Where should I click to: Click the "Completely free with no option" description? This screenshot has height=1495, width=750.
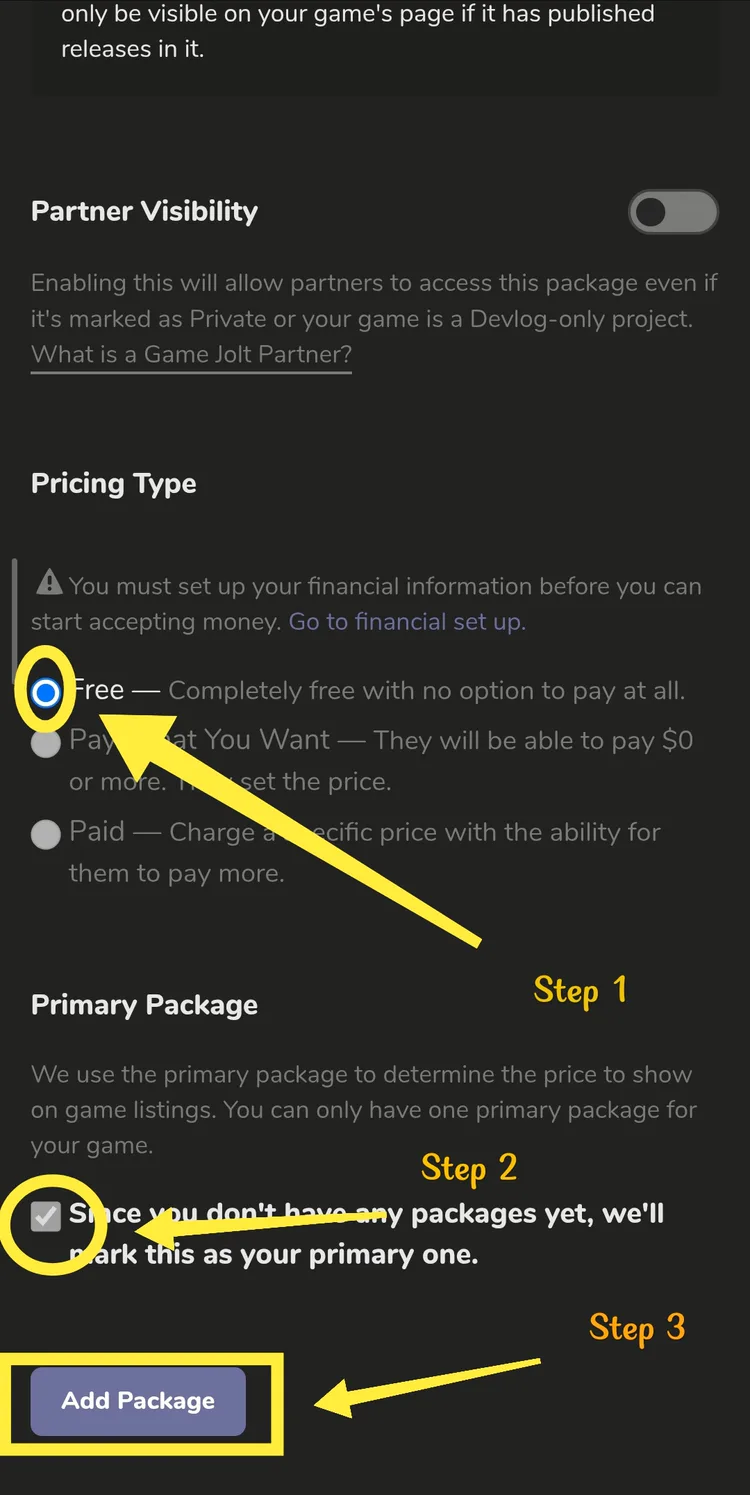(x=426, y=691)
